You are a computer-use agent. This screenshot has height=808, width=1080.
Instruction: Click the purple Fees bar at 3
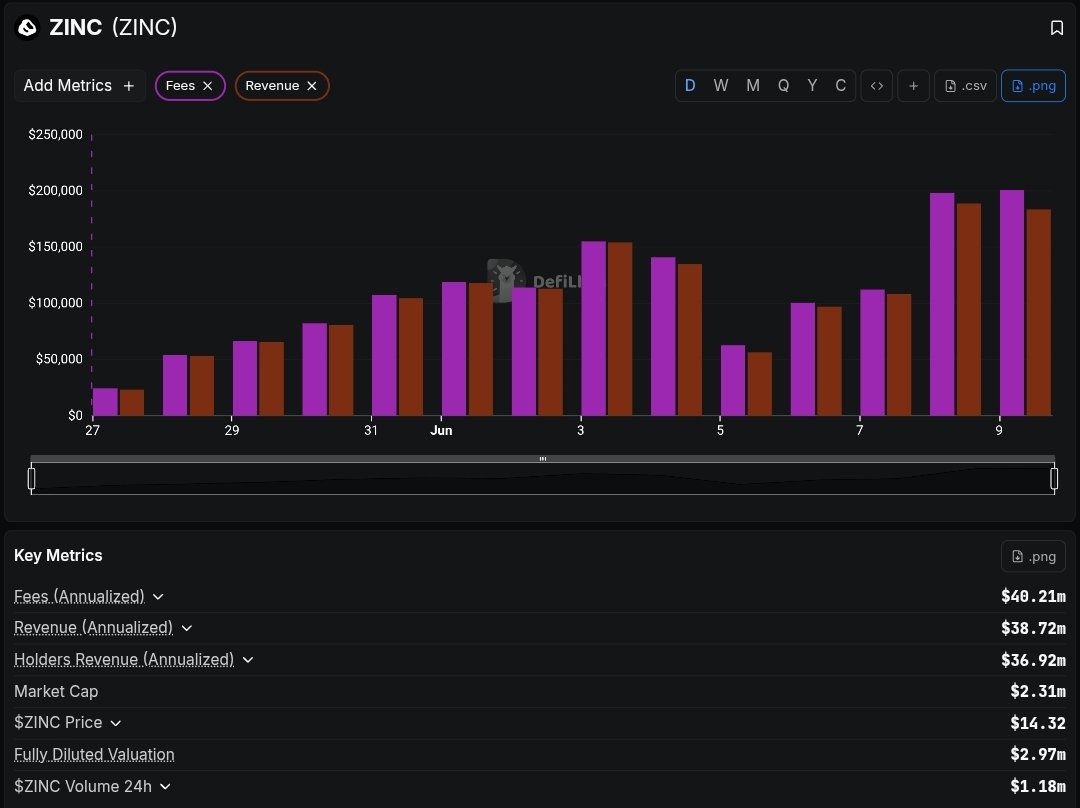tap(594, 329)
